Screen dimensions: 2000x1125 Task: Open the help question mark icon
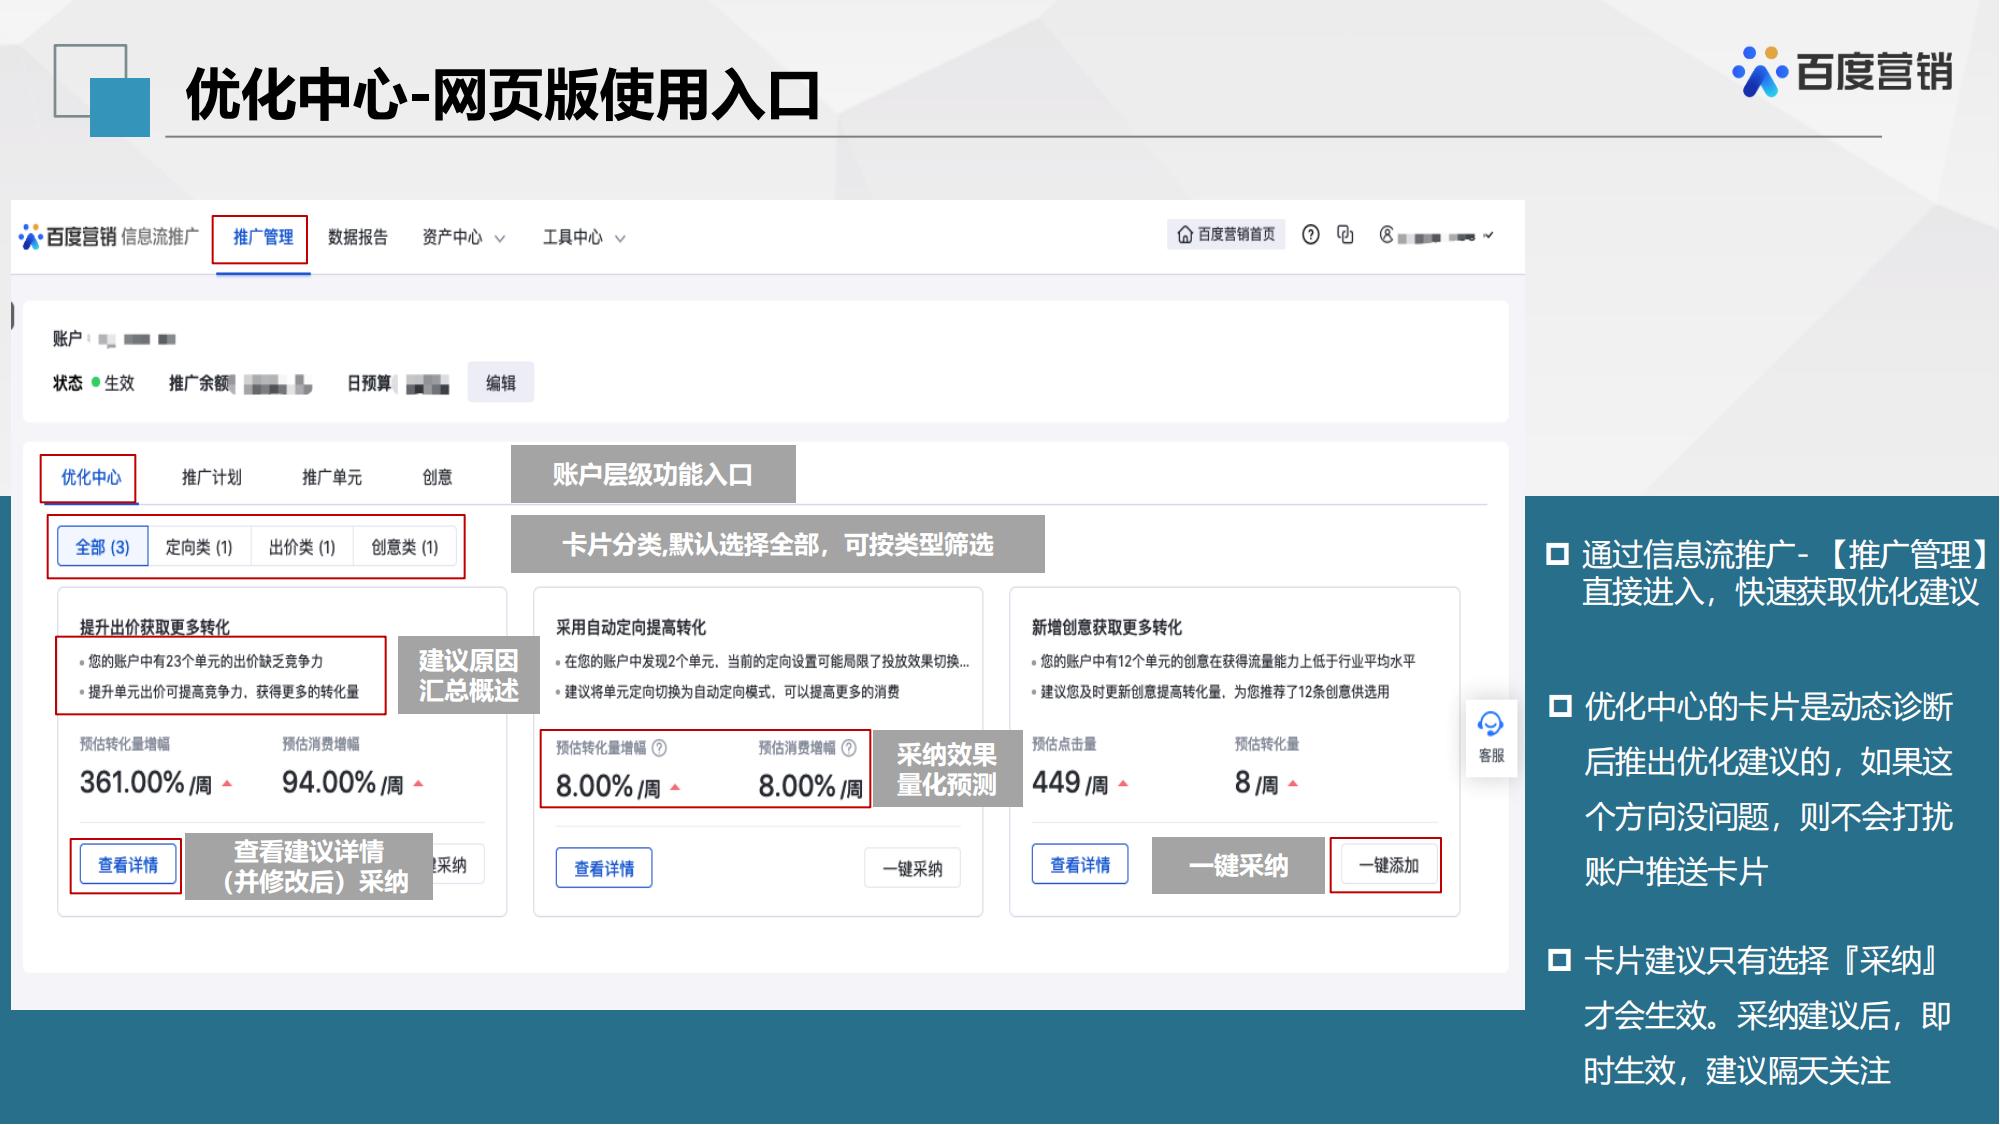1310,235
